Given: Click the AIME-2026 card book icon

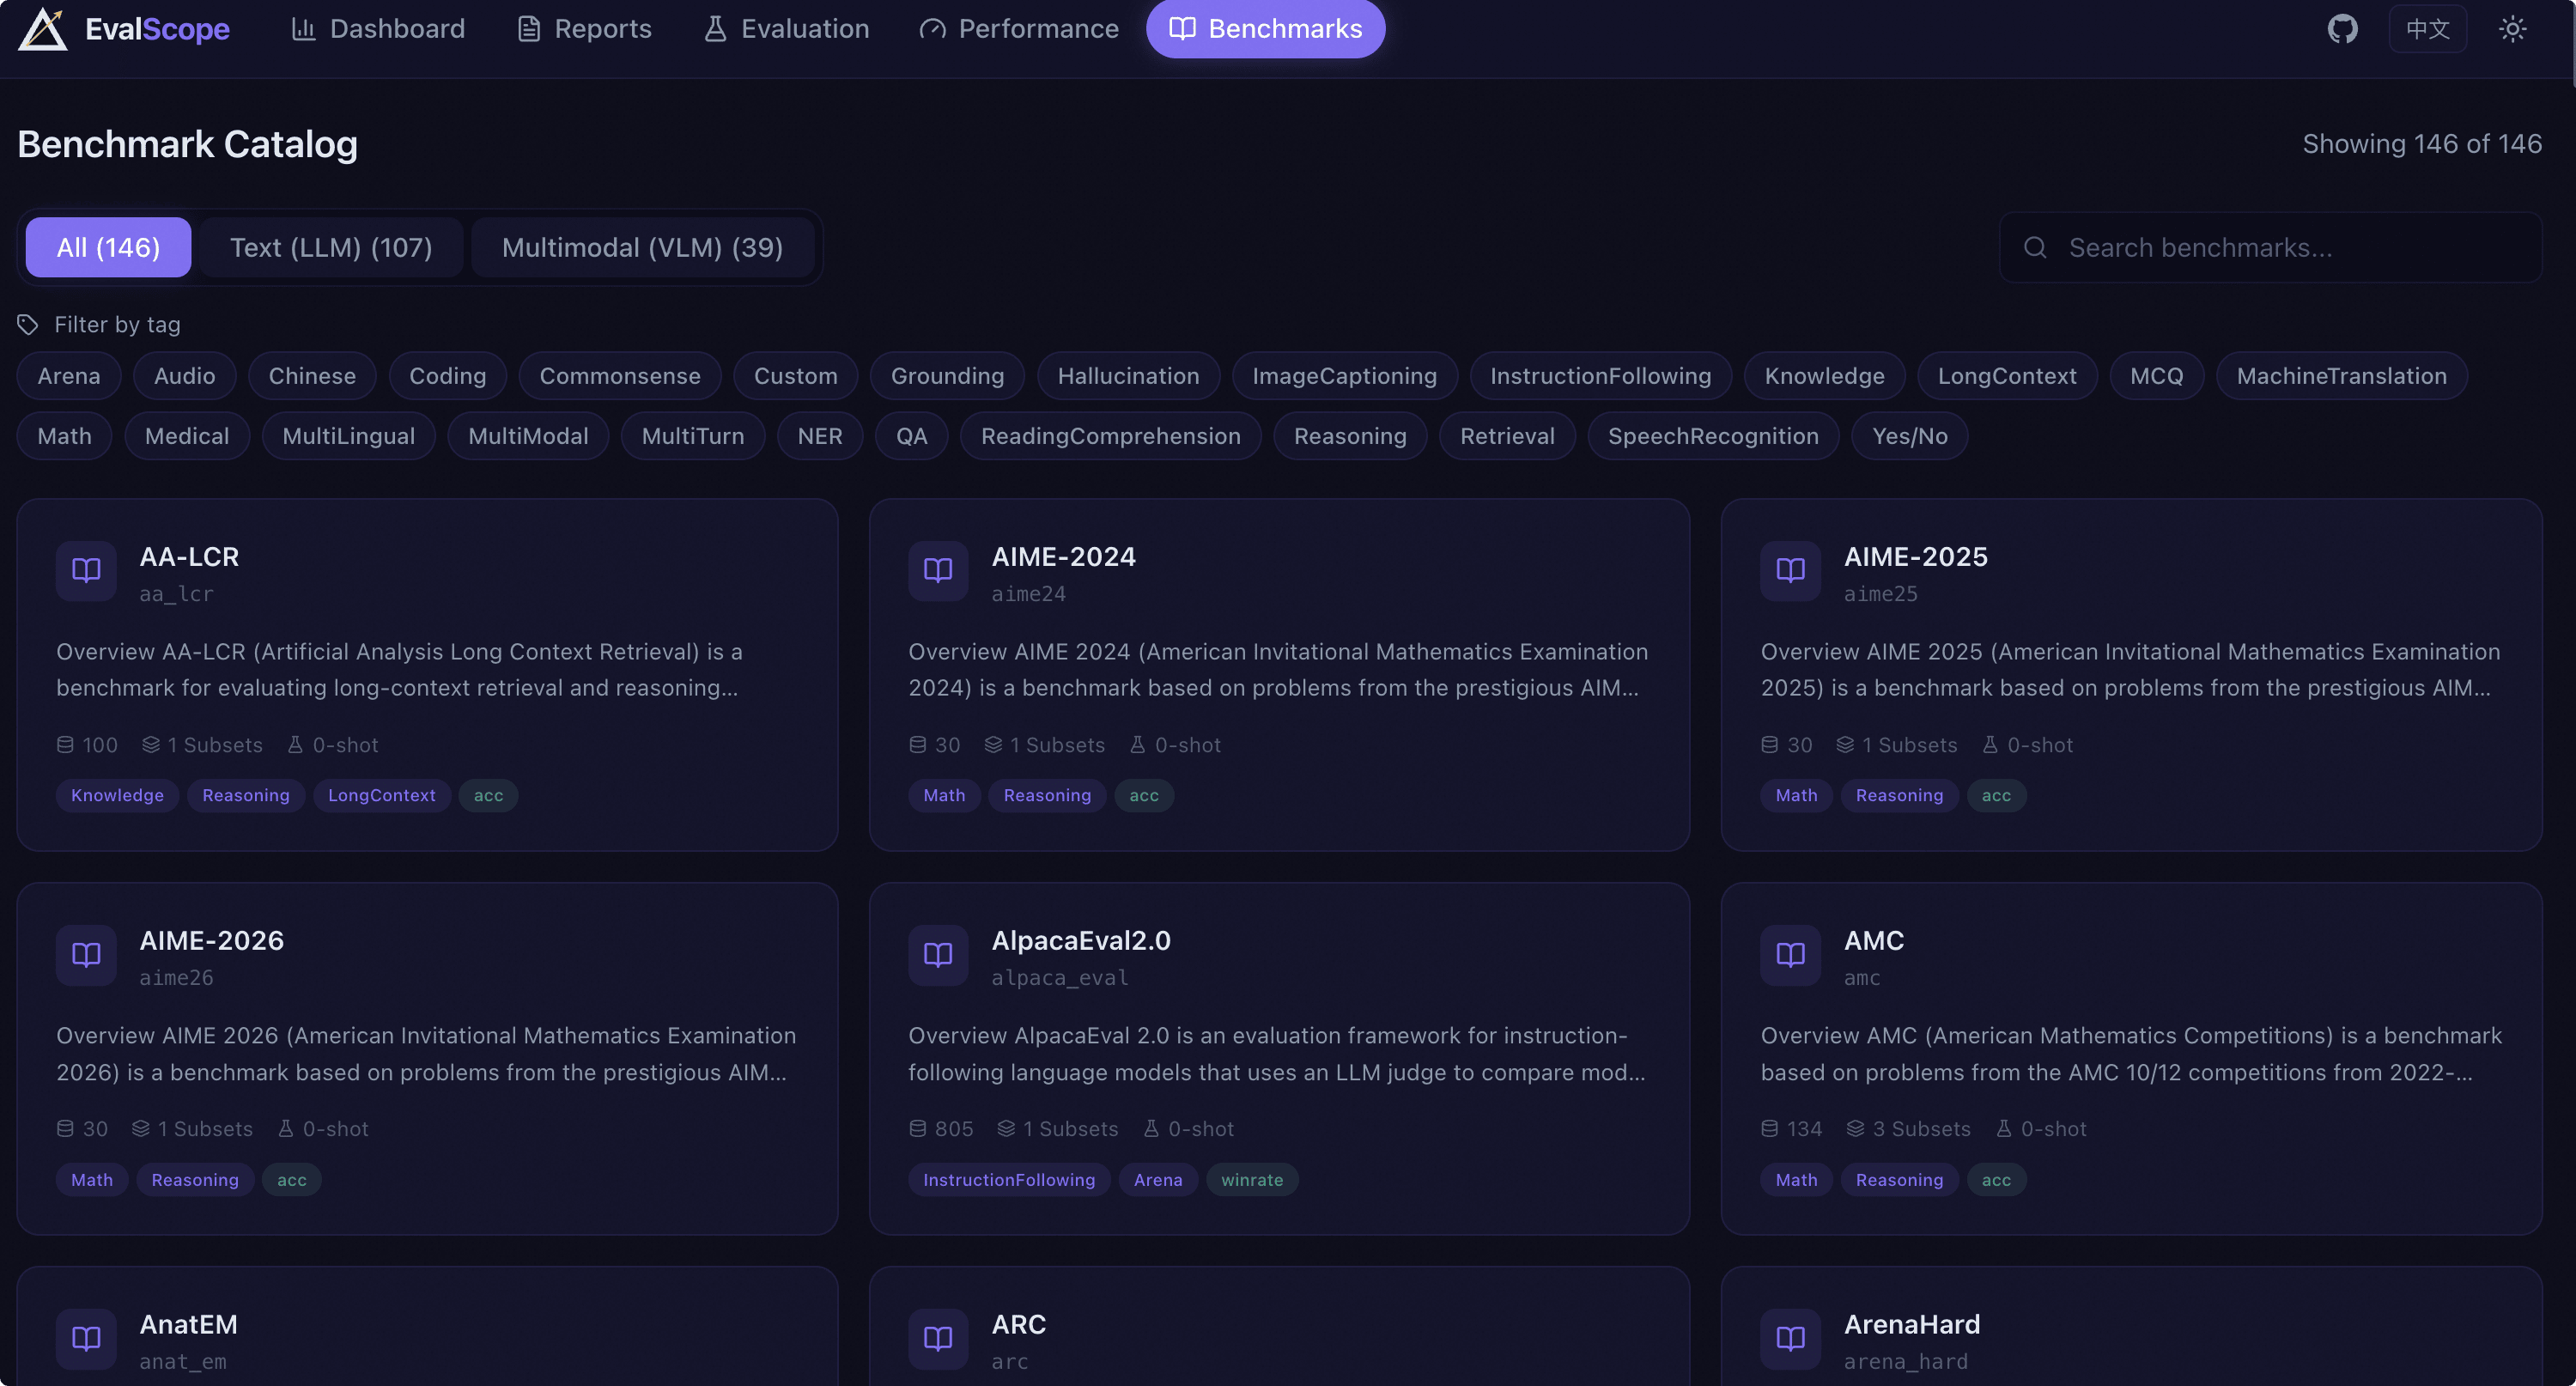Looking at the screenshot, I should click(x=86, y=955).
